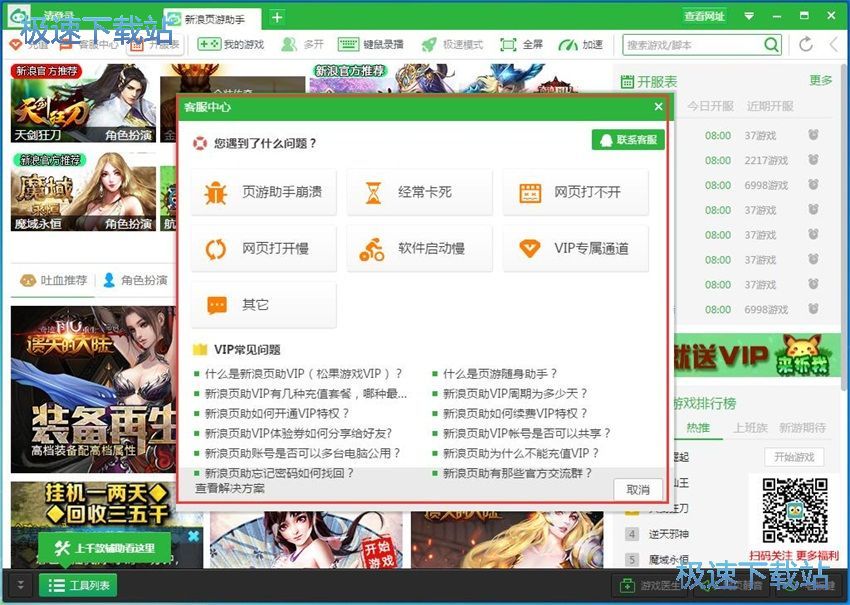850x605 pixels.
Task: Click 开始游戏 button in ranking
Action: (794, 457)
